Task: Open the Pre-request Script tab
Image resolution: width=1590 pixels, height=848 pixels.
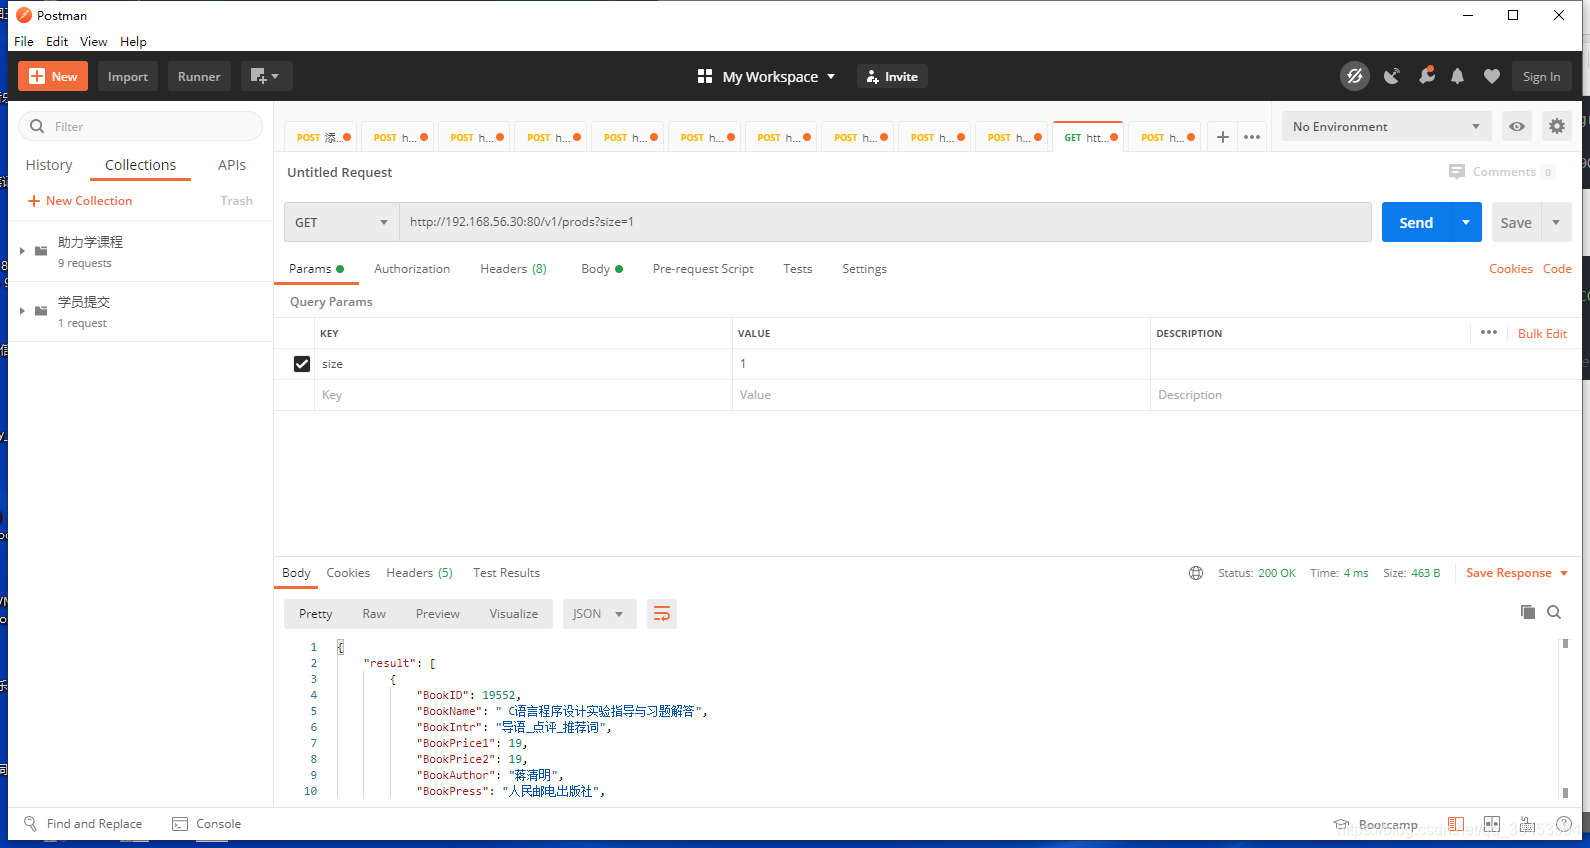Action: point(703,269)
